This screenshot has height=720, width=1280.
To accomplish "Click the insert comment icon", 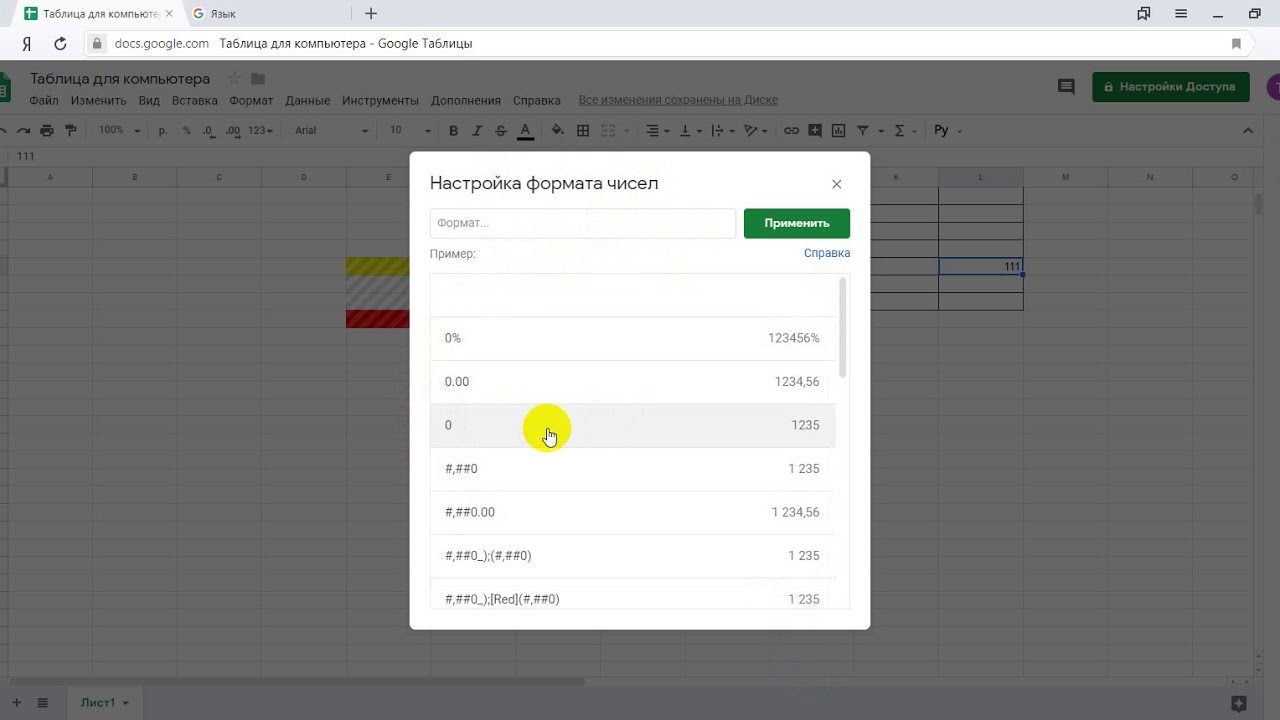I will (815, 130).
